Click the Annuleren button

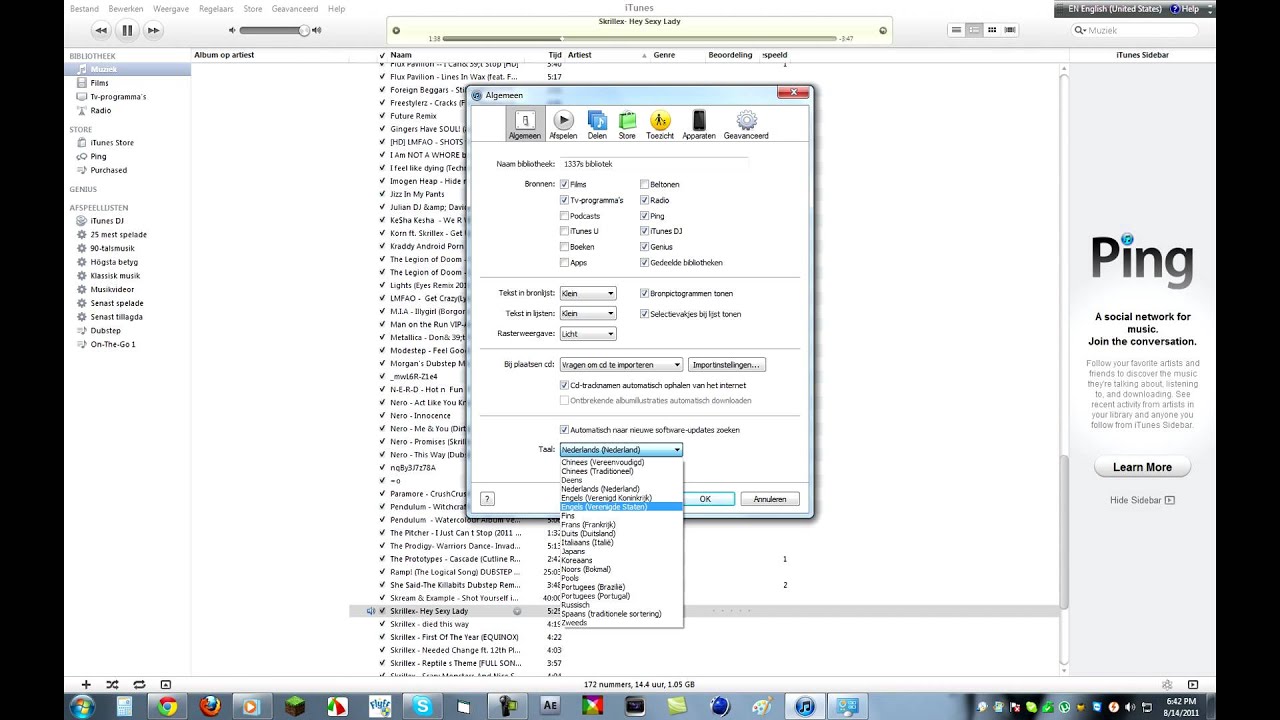click(770, 499)
